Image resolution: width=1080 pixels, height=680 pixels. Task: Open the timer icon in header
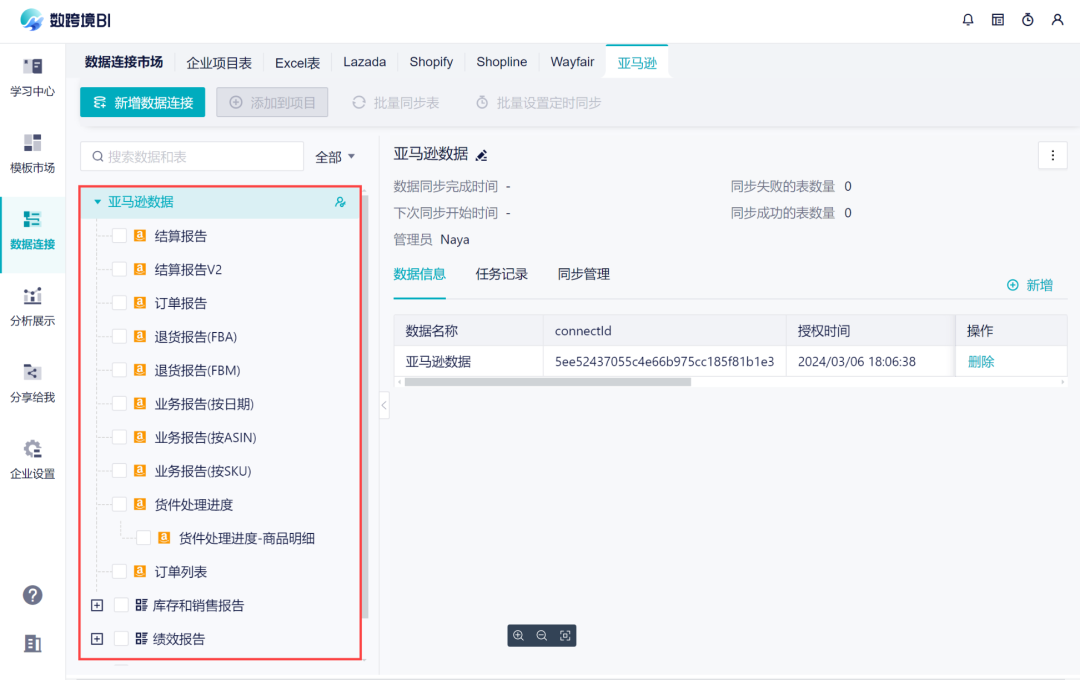click(1027, 20)
